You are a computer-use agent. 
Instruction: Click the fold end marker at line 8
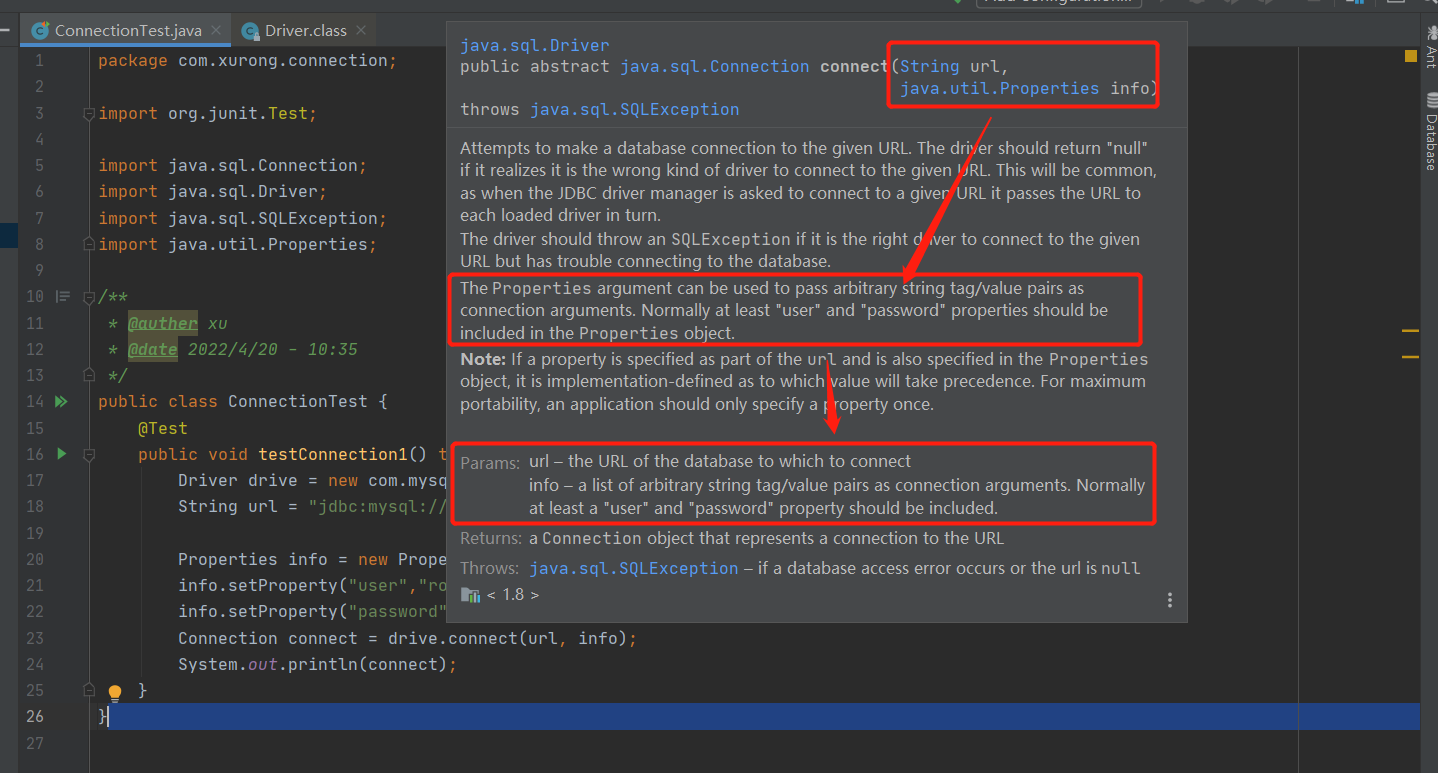coord(89,245)
